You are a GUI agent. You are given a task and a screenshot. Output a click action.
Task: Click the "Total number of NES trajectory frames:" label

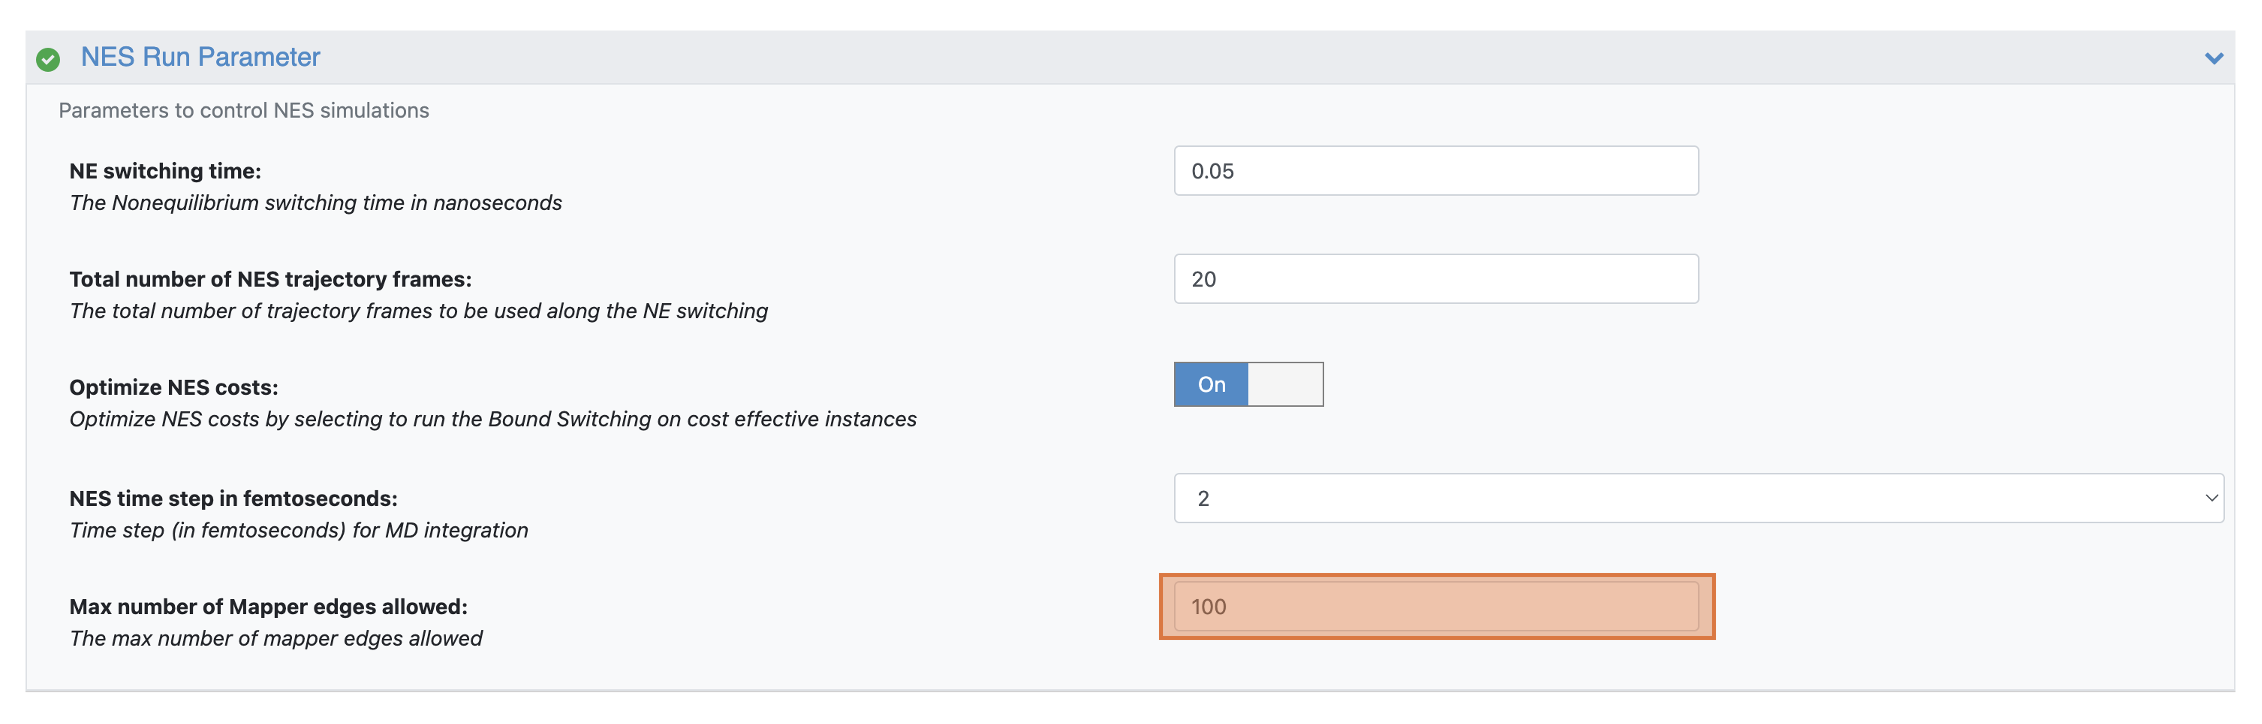pyautogui.click(x=270, y=279)
